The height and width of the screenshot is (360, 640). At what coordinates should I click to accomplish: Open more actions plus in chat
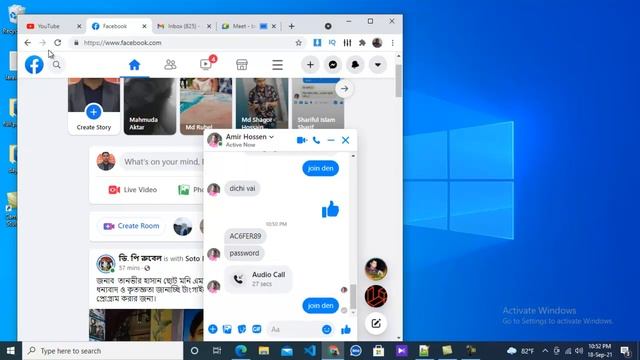click(213, 329)
